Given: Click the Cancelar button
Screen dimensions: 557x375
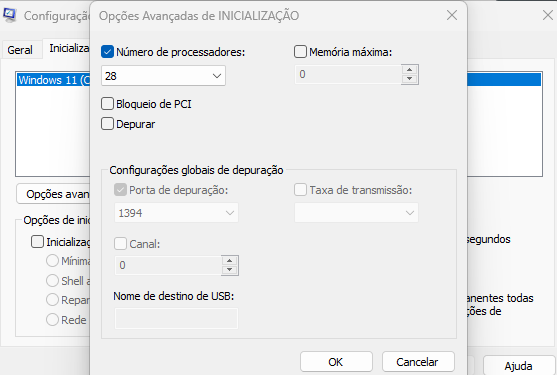Looking at the screenshot, I should click(x=418, y=362).
